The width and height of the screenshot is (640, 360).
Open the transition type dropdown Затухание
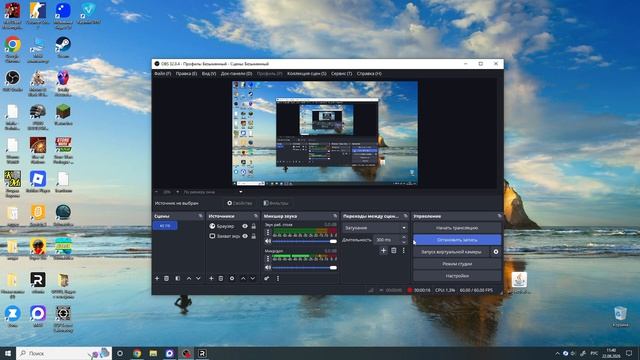pos(375,228)
